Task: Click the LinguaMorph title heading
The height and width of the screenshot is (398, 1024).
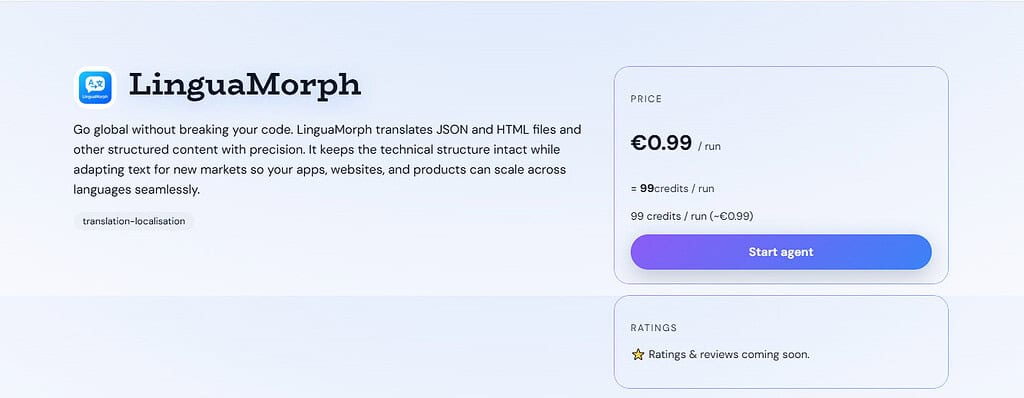Action: [245, 85]
